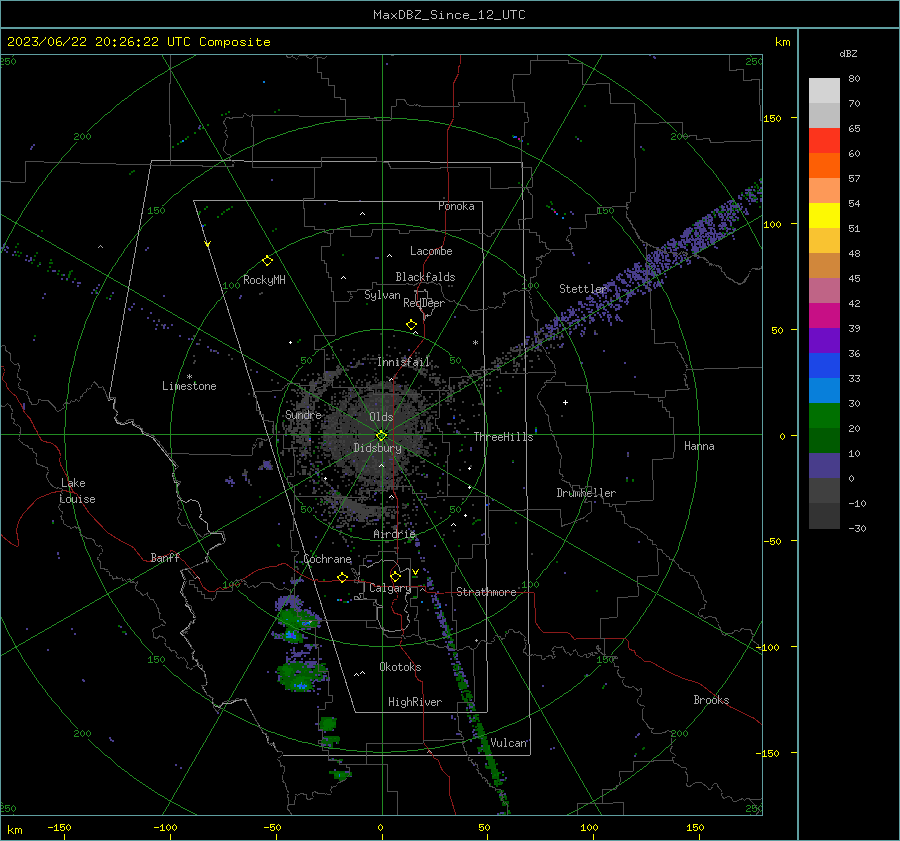Select the magenta 39-42 dBZ legend swatch
Viewport: 900px width, 841px height.
(x=824, y=316)
